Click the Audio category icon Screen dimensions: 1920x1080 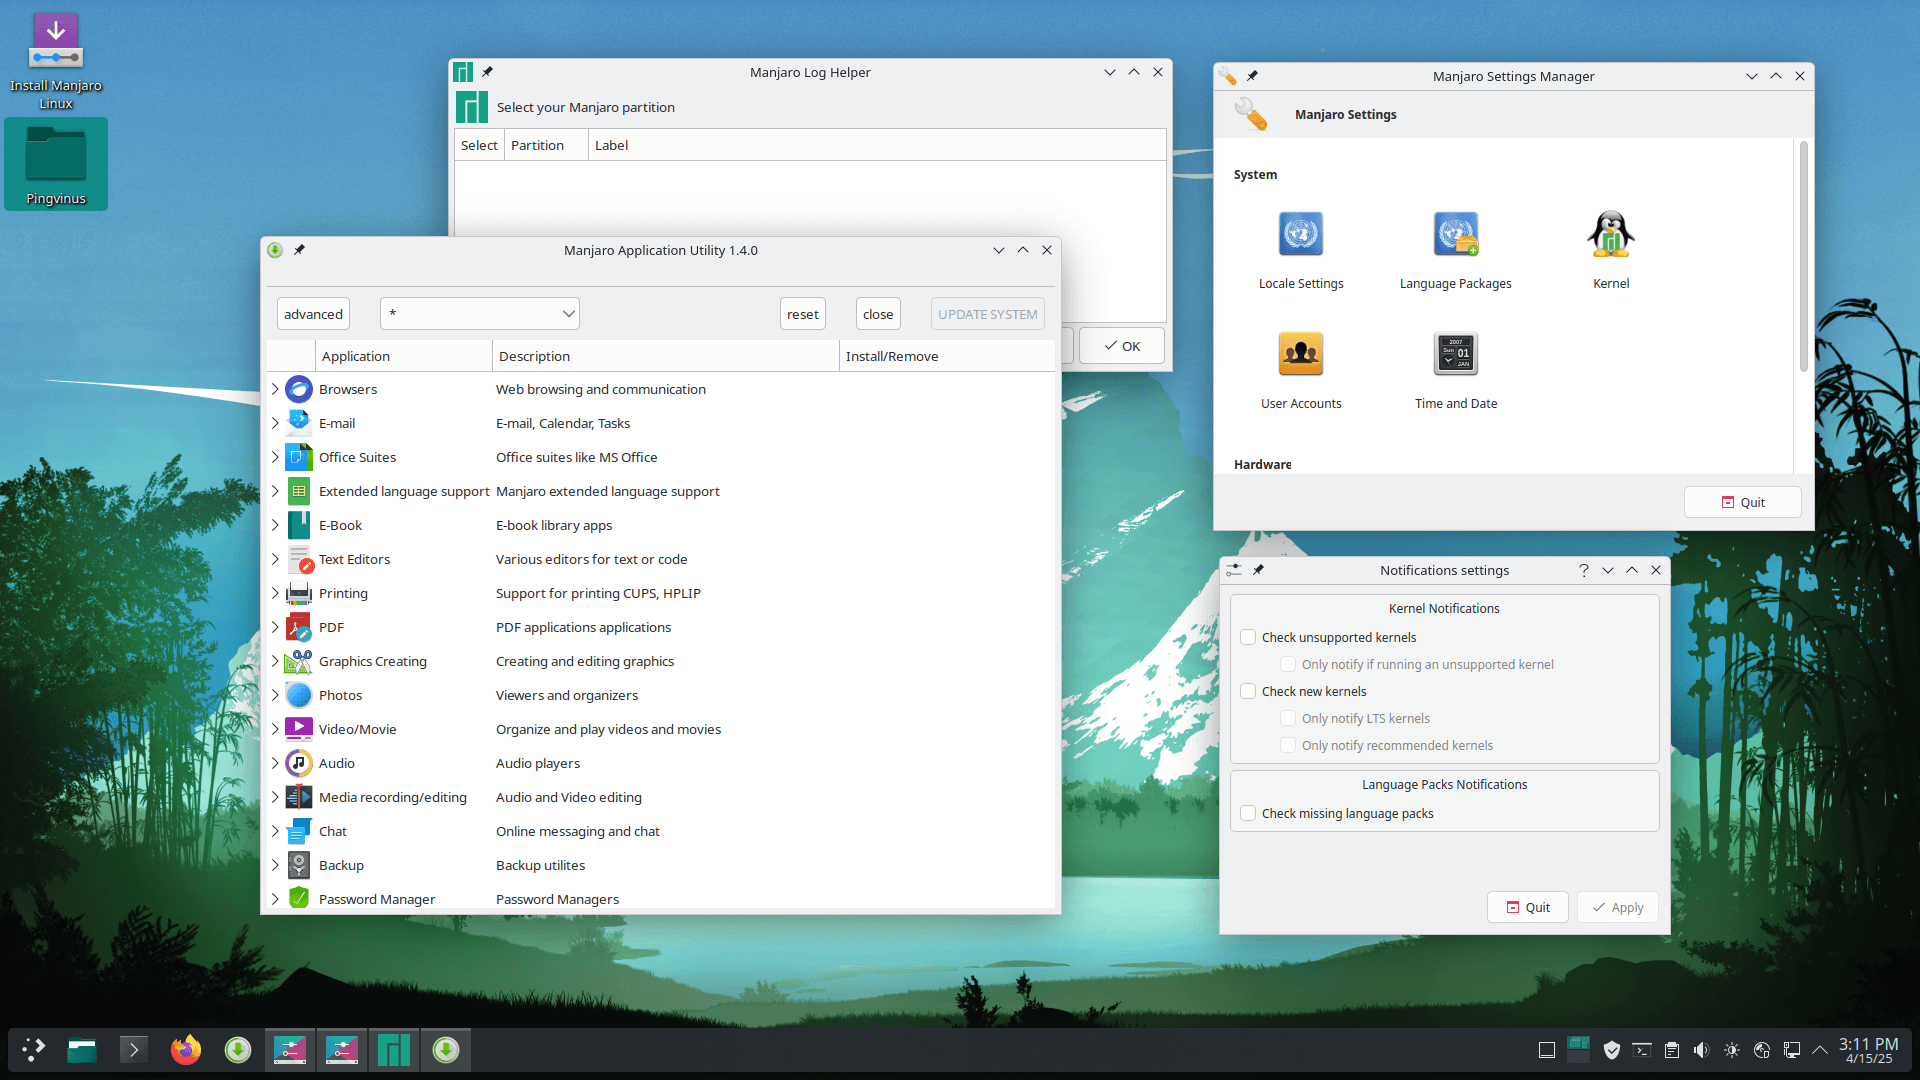point(298,763)
